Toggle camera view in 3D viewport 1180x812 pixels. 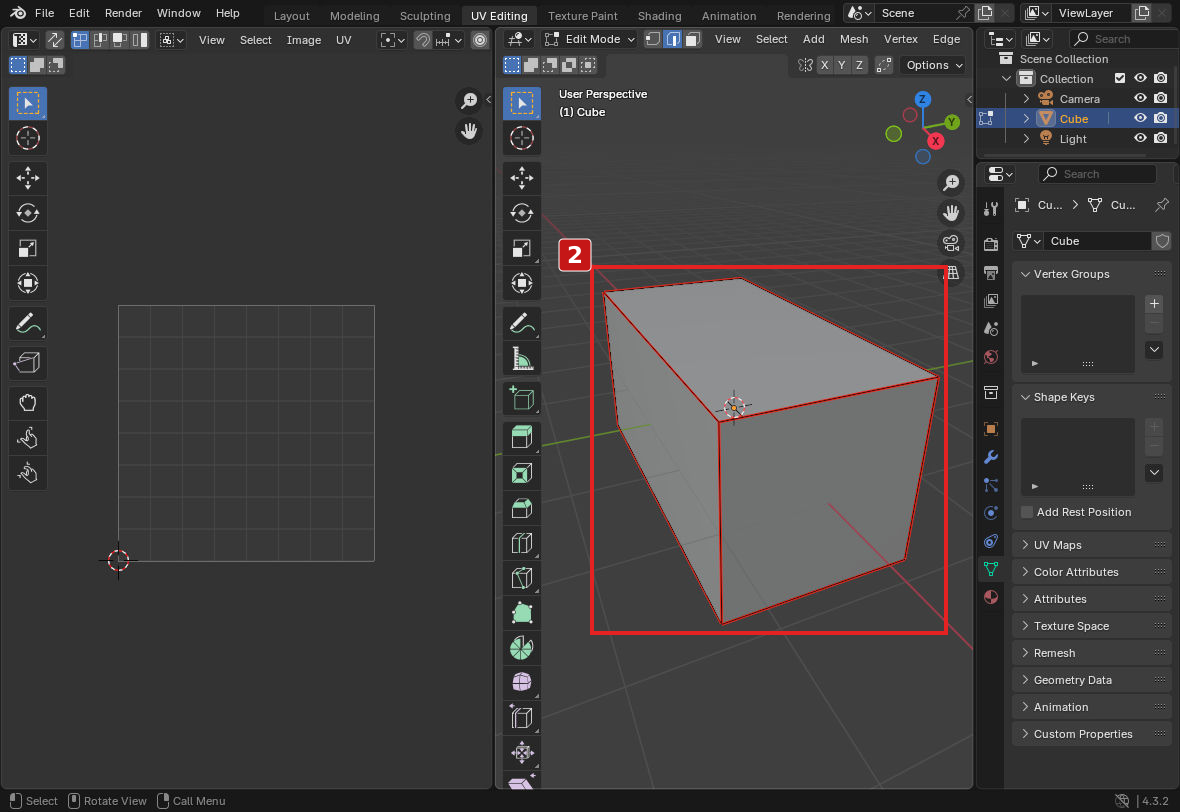951,243
